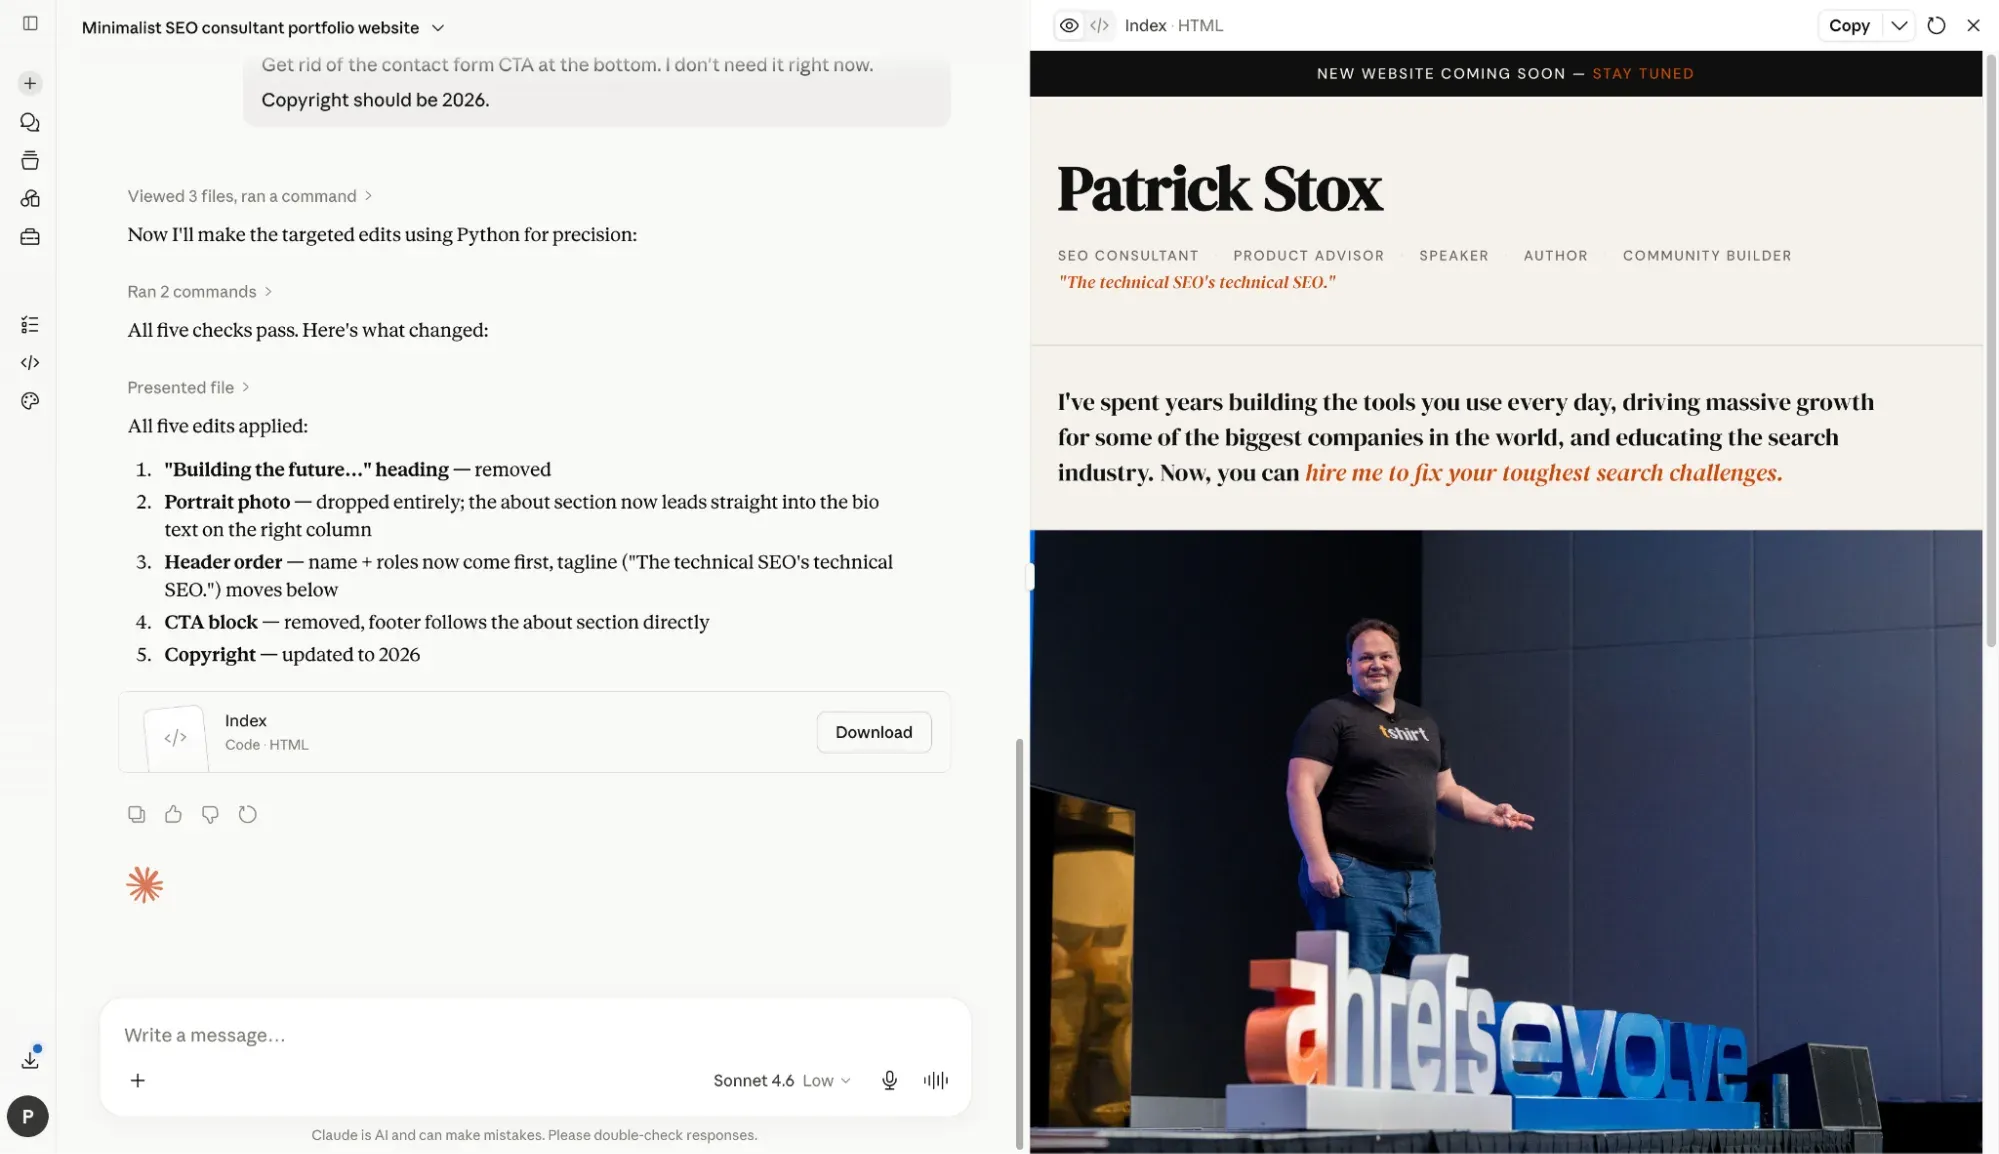Click the plus attachment icon in composer
This screenshot has width=1999, height=1154.
tap(138, 1080)
